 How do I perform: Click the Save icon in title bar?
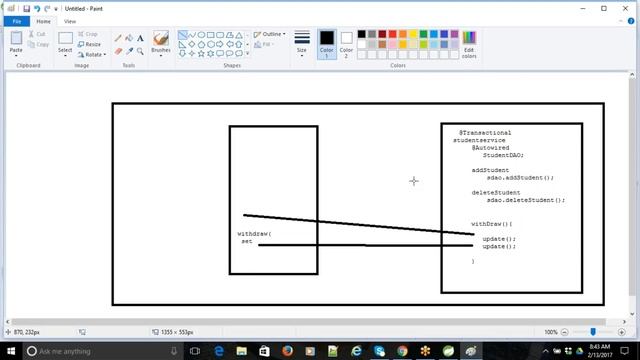tap(27, 9)
